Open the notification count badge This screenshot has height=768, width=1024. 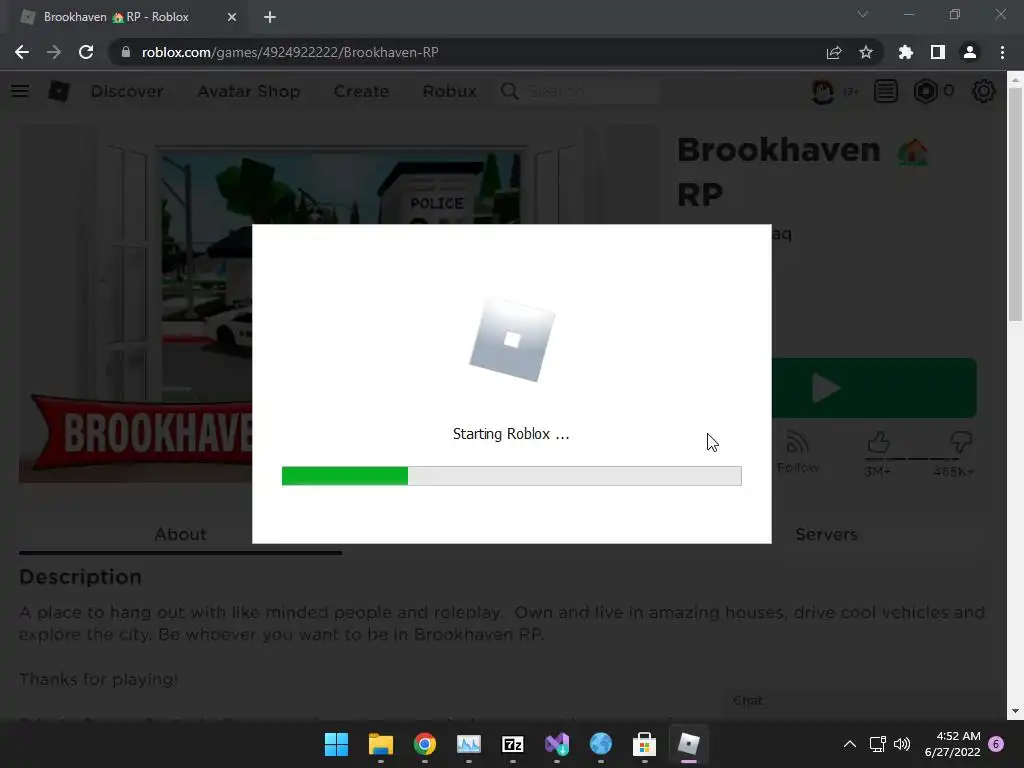997,744
